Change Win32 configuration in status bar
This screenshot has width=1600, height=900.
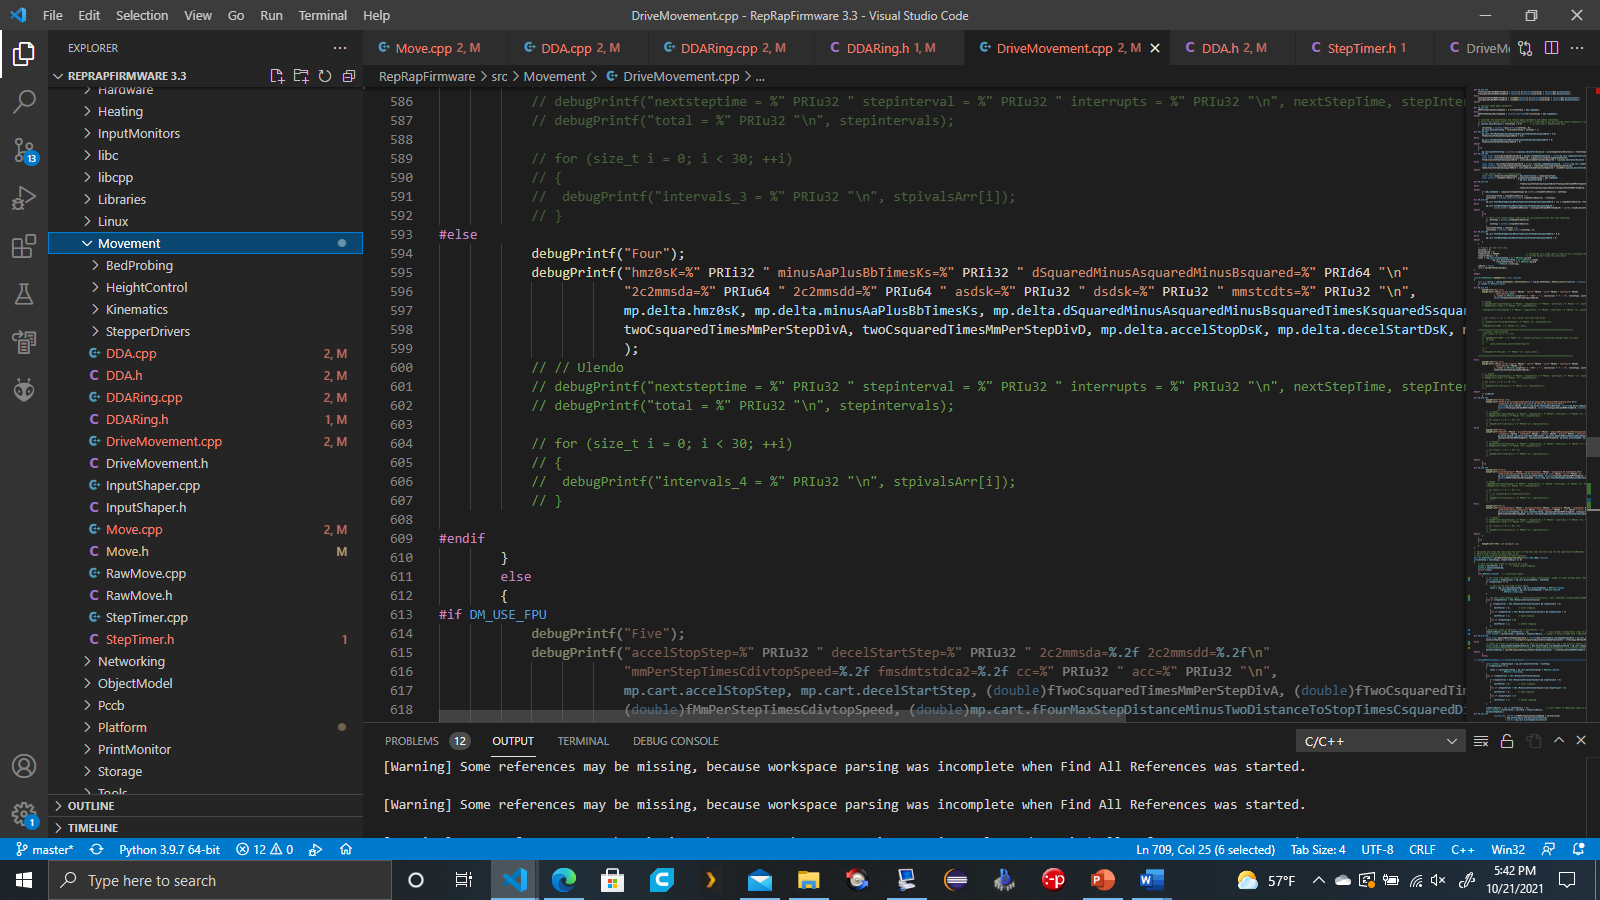point(1508,849)
